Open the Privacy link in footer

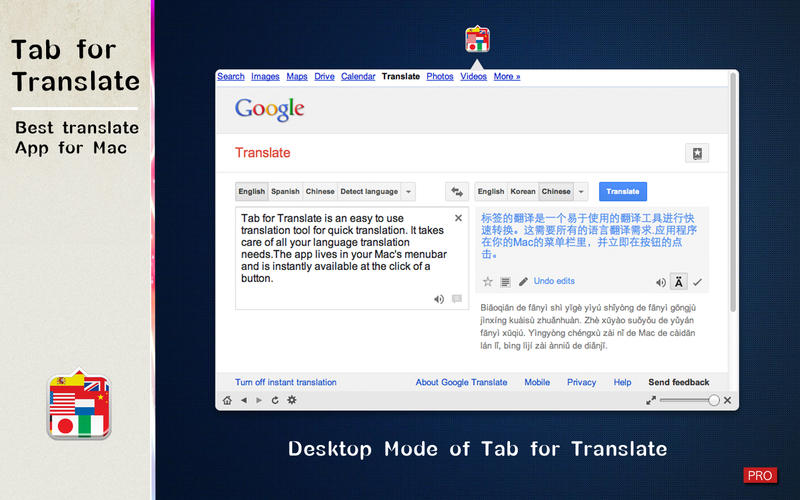[x=582, y=382]
